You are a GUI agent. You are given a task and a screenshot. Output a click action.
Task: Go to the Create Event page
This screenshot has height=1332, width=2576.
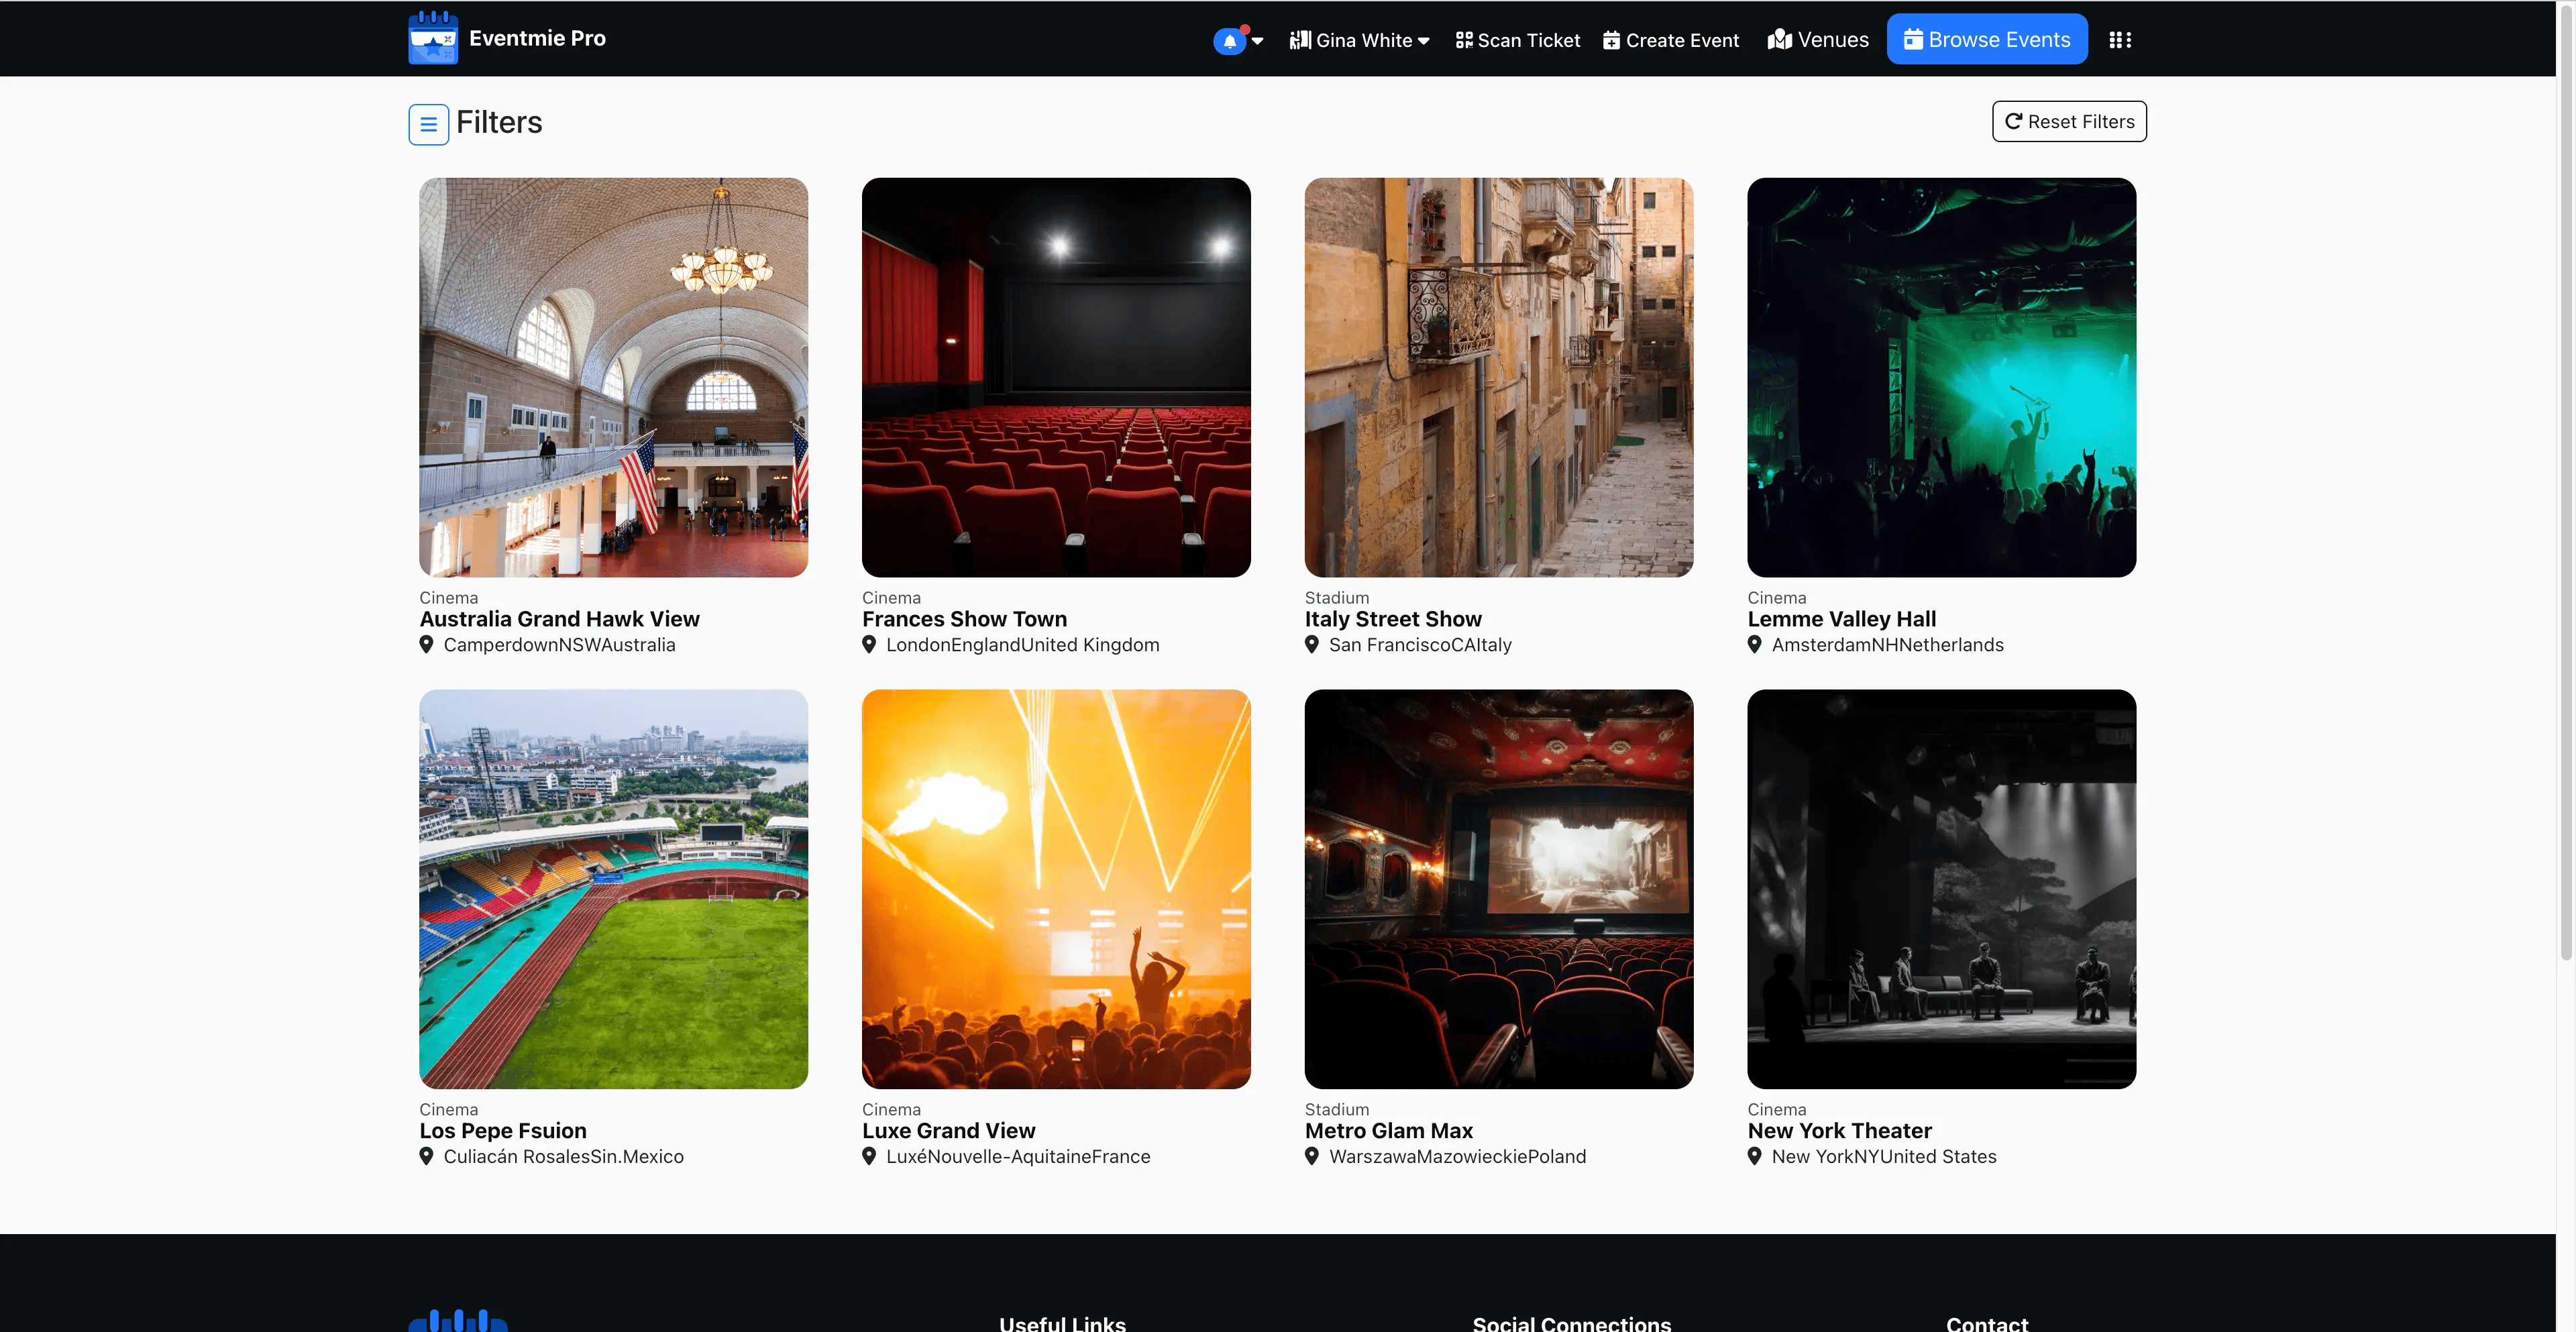click(1671, 40)
